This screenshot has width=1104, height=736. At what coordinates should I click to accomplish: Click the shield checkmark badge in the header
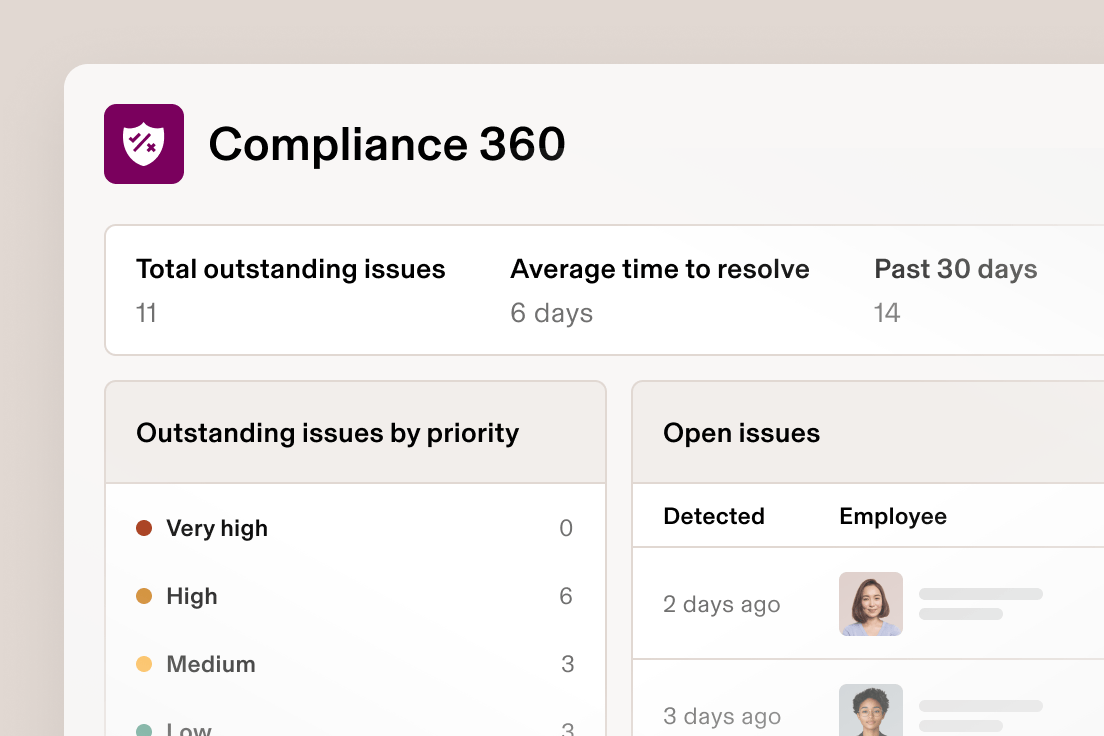(x=144, y=144)
